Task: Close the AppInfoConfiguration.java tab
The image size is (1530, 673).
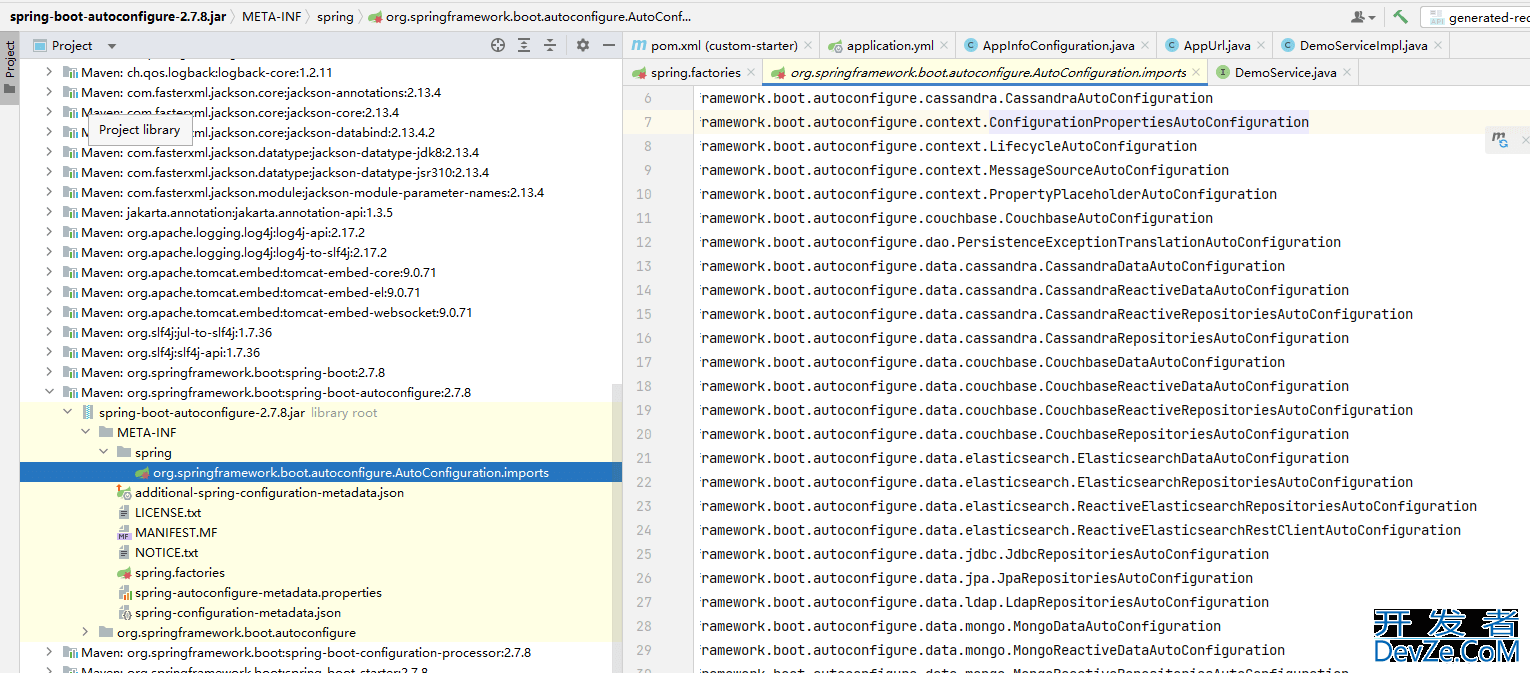Action: [1144, 46]
